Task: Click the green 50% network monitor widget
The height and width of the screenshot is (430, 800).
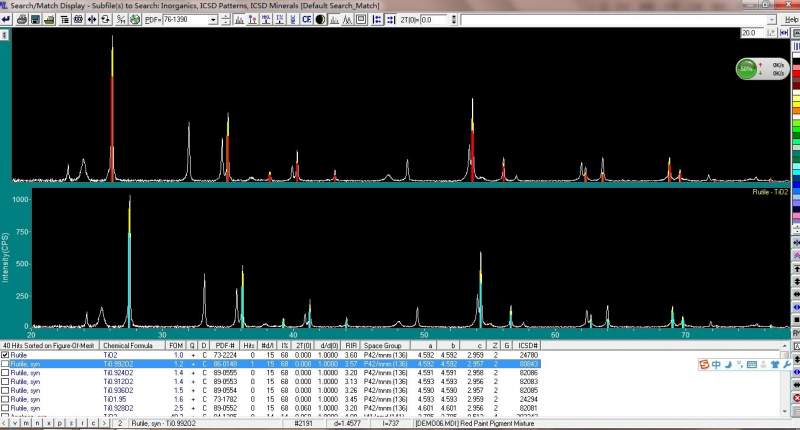Action: coord(762,69)
